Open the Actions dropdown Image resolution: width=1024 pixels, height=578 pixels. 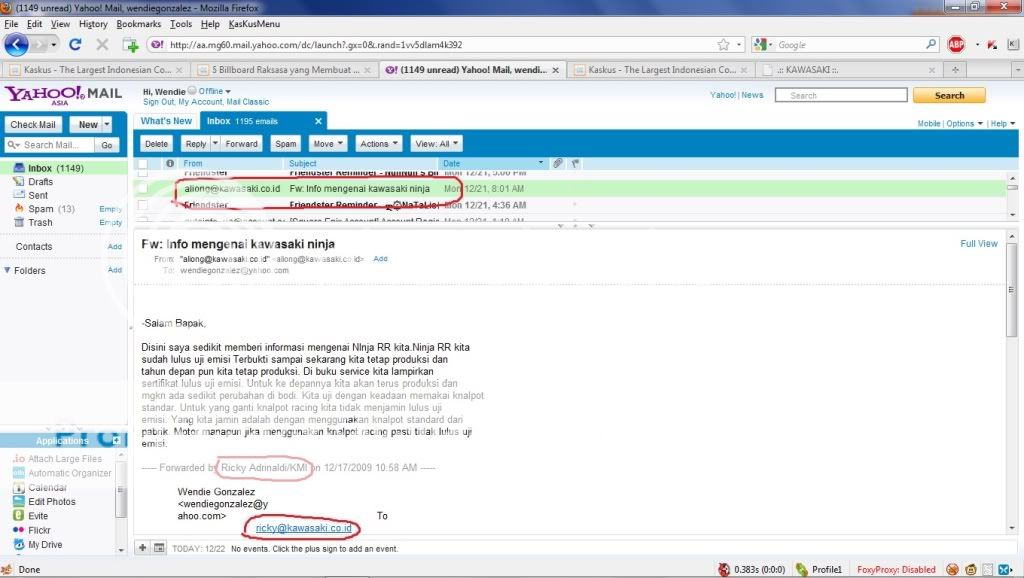[x=379, y=144]
